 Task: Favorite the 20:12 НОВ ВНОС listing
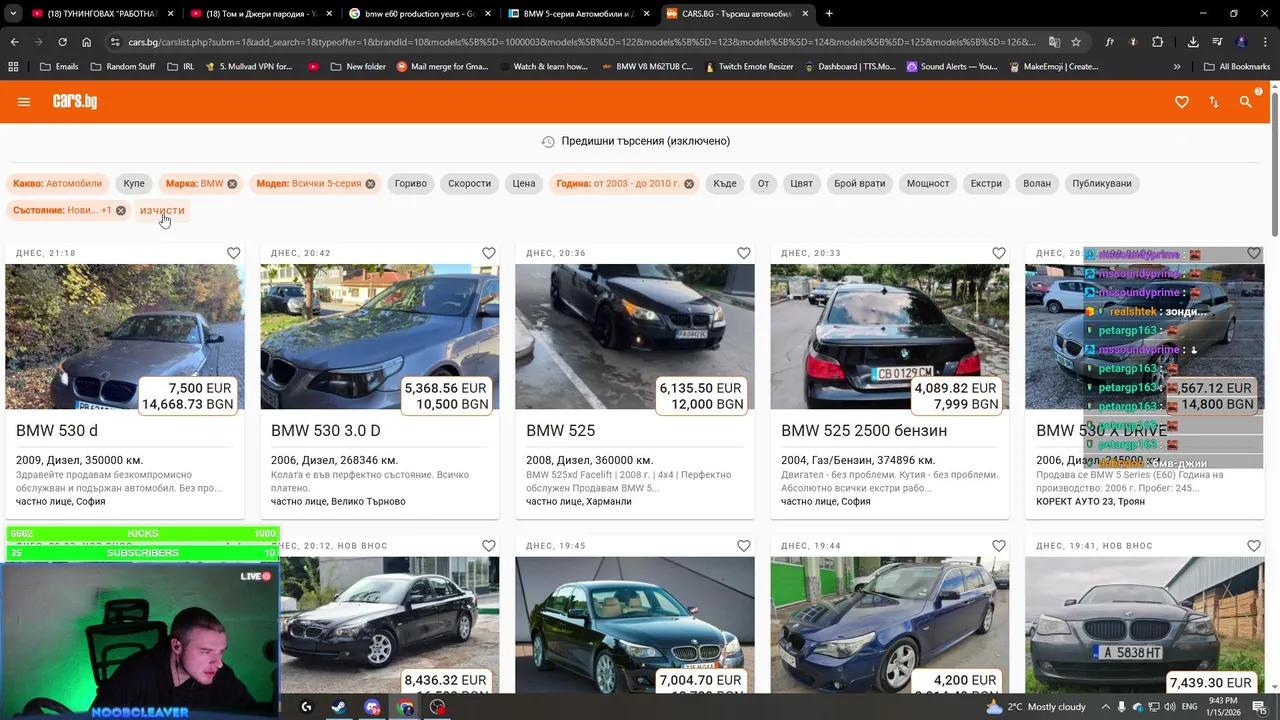(488, 546)
